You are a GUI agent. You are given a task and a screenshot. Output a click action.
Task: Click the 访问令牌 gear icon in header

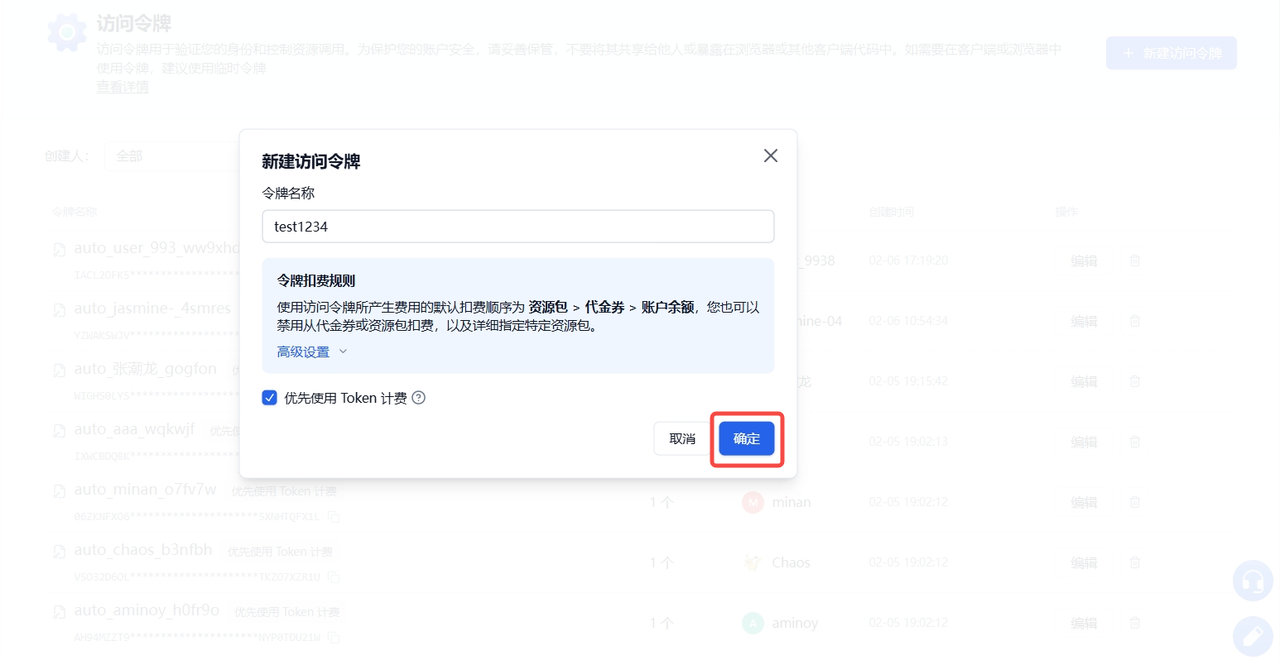pos(67,33)
